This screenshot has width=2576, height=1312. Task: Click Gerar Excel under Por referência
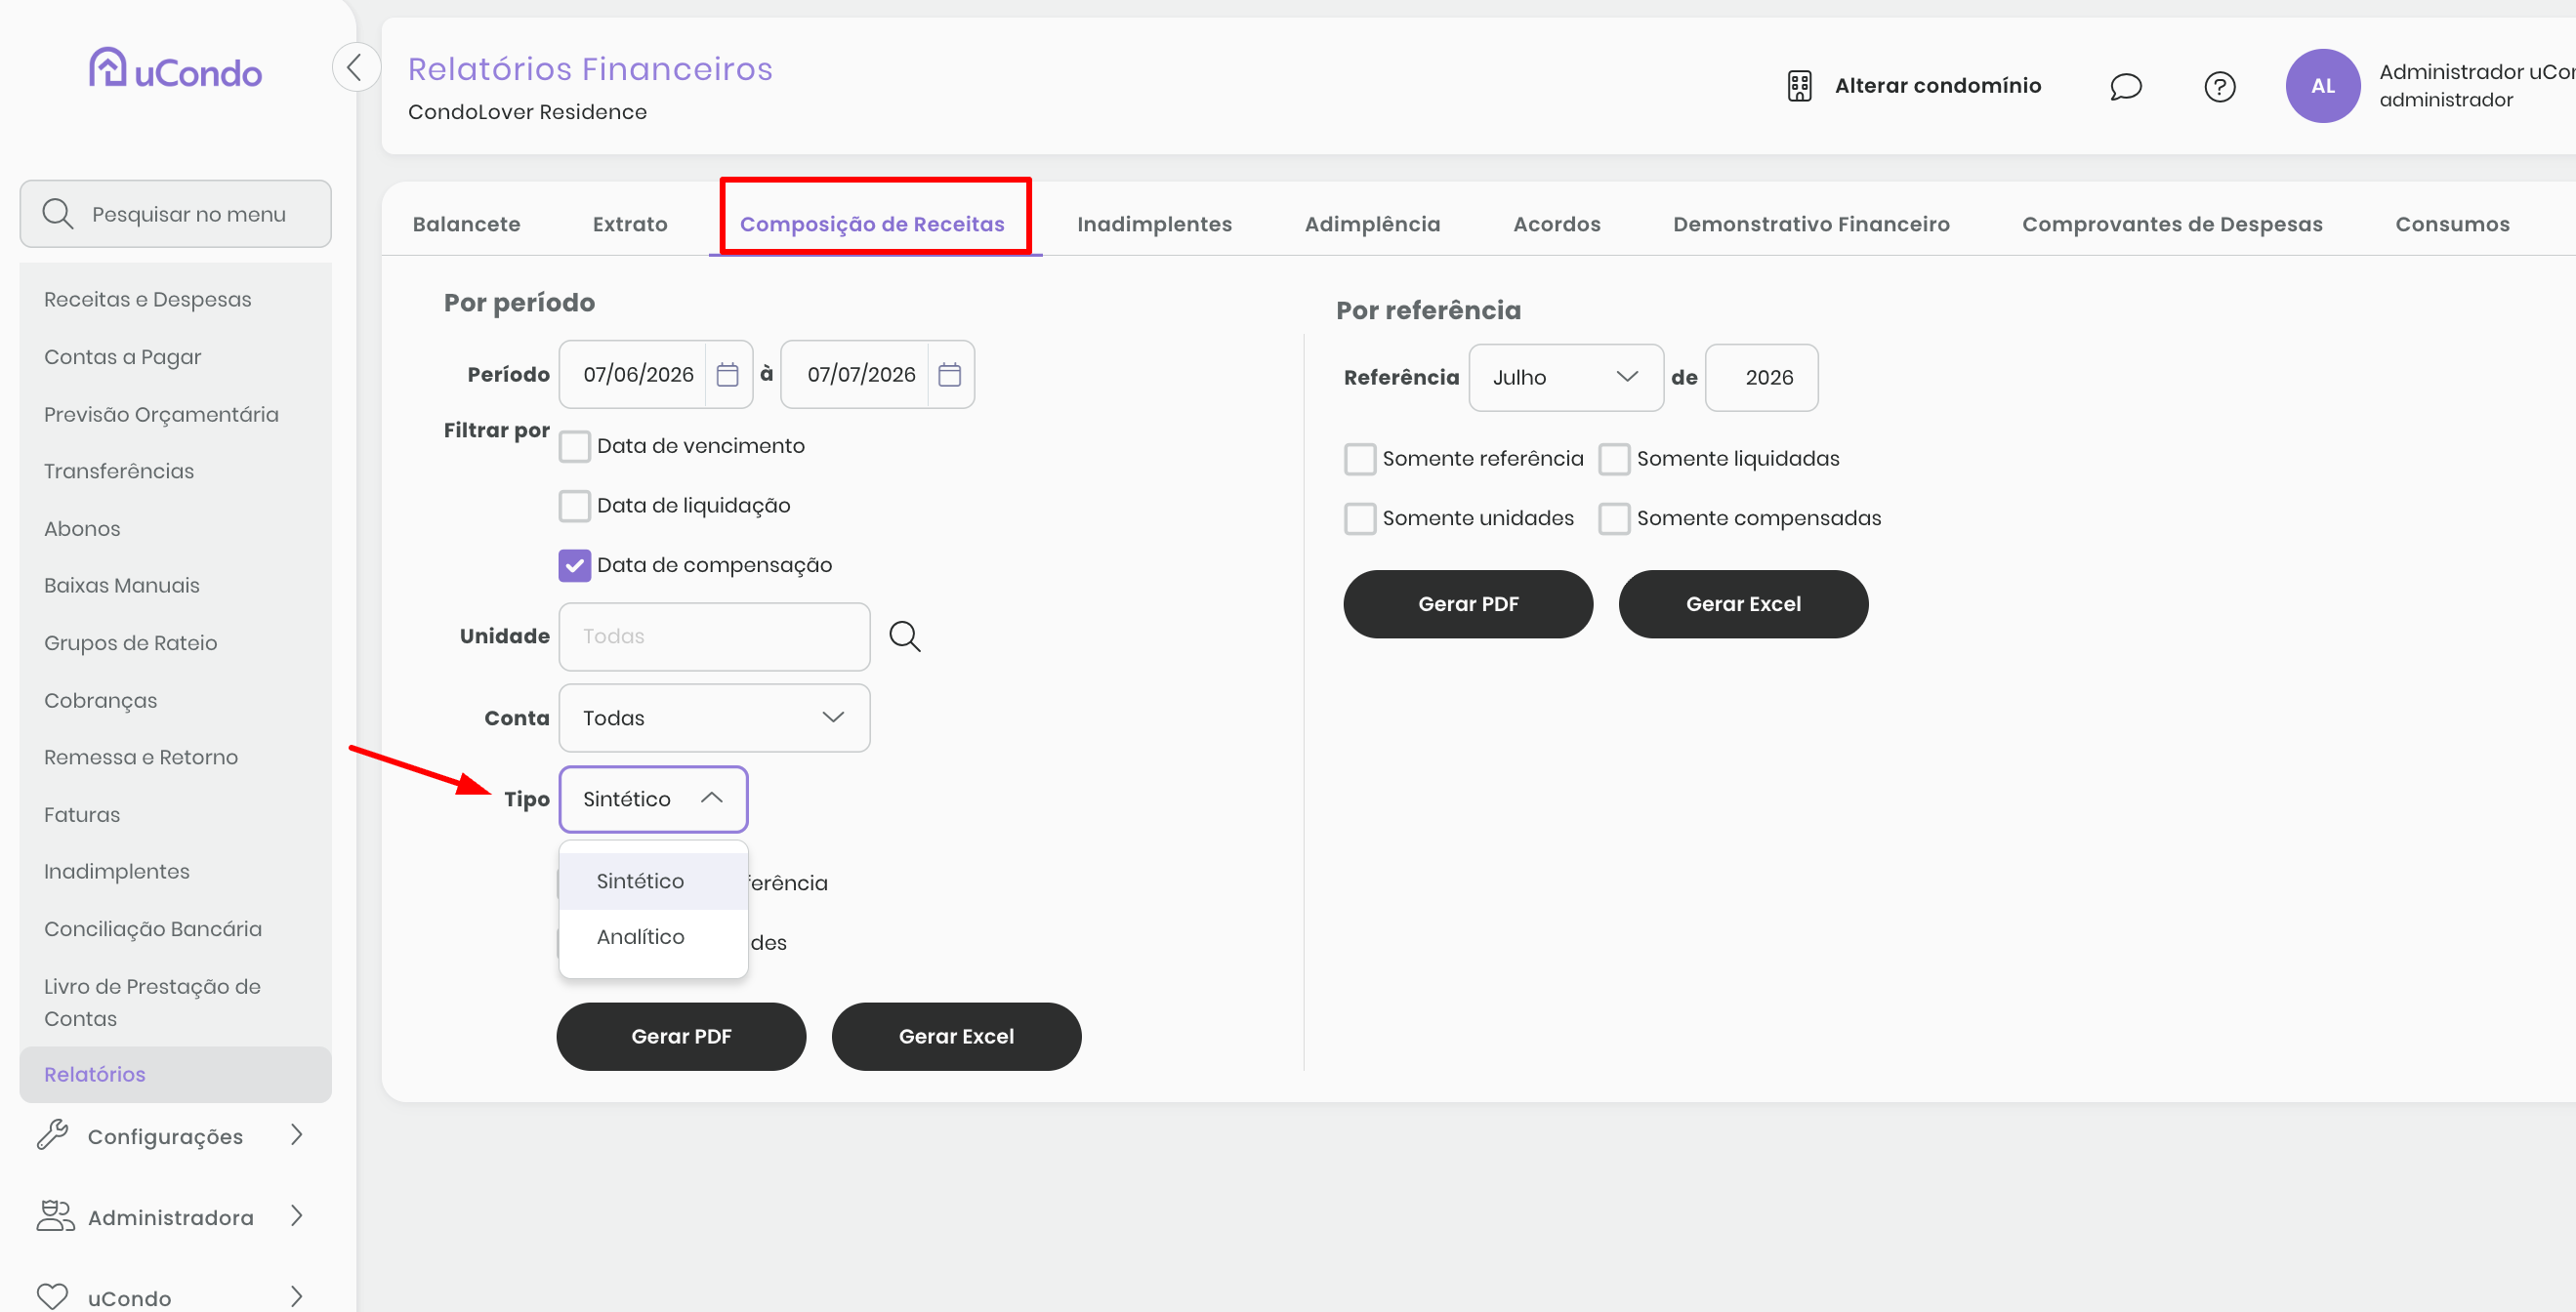[1743, 605]
